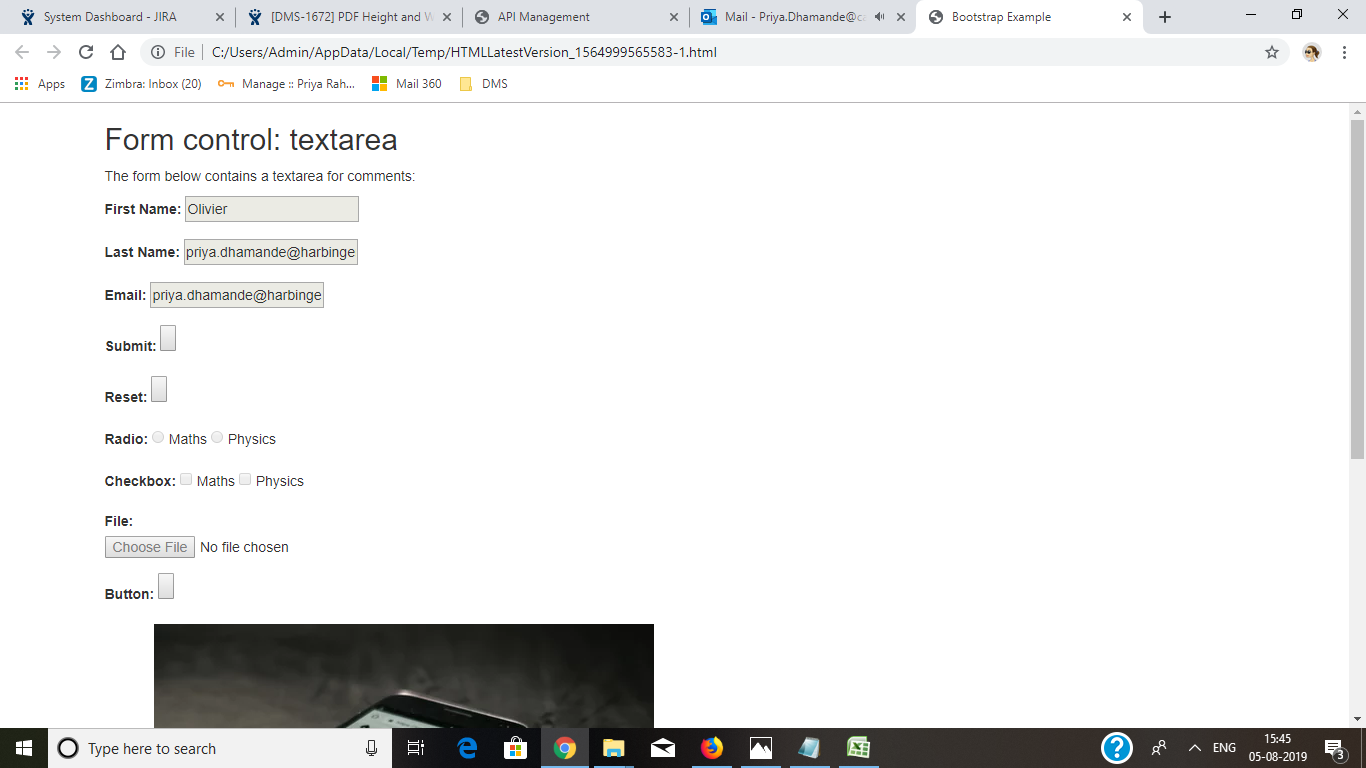Image resolution: width=1366 pixels, height=768 pixels.
Task: Open Google Chrome from the taskbar
Action: pyautogui.click(x=565, y=748)
